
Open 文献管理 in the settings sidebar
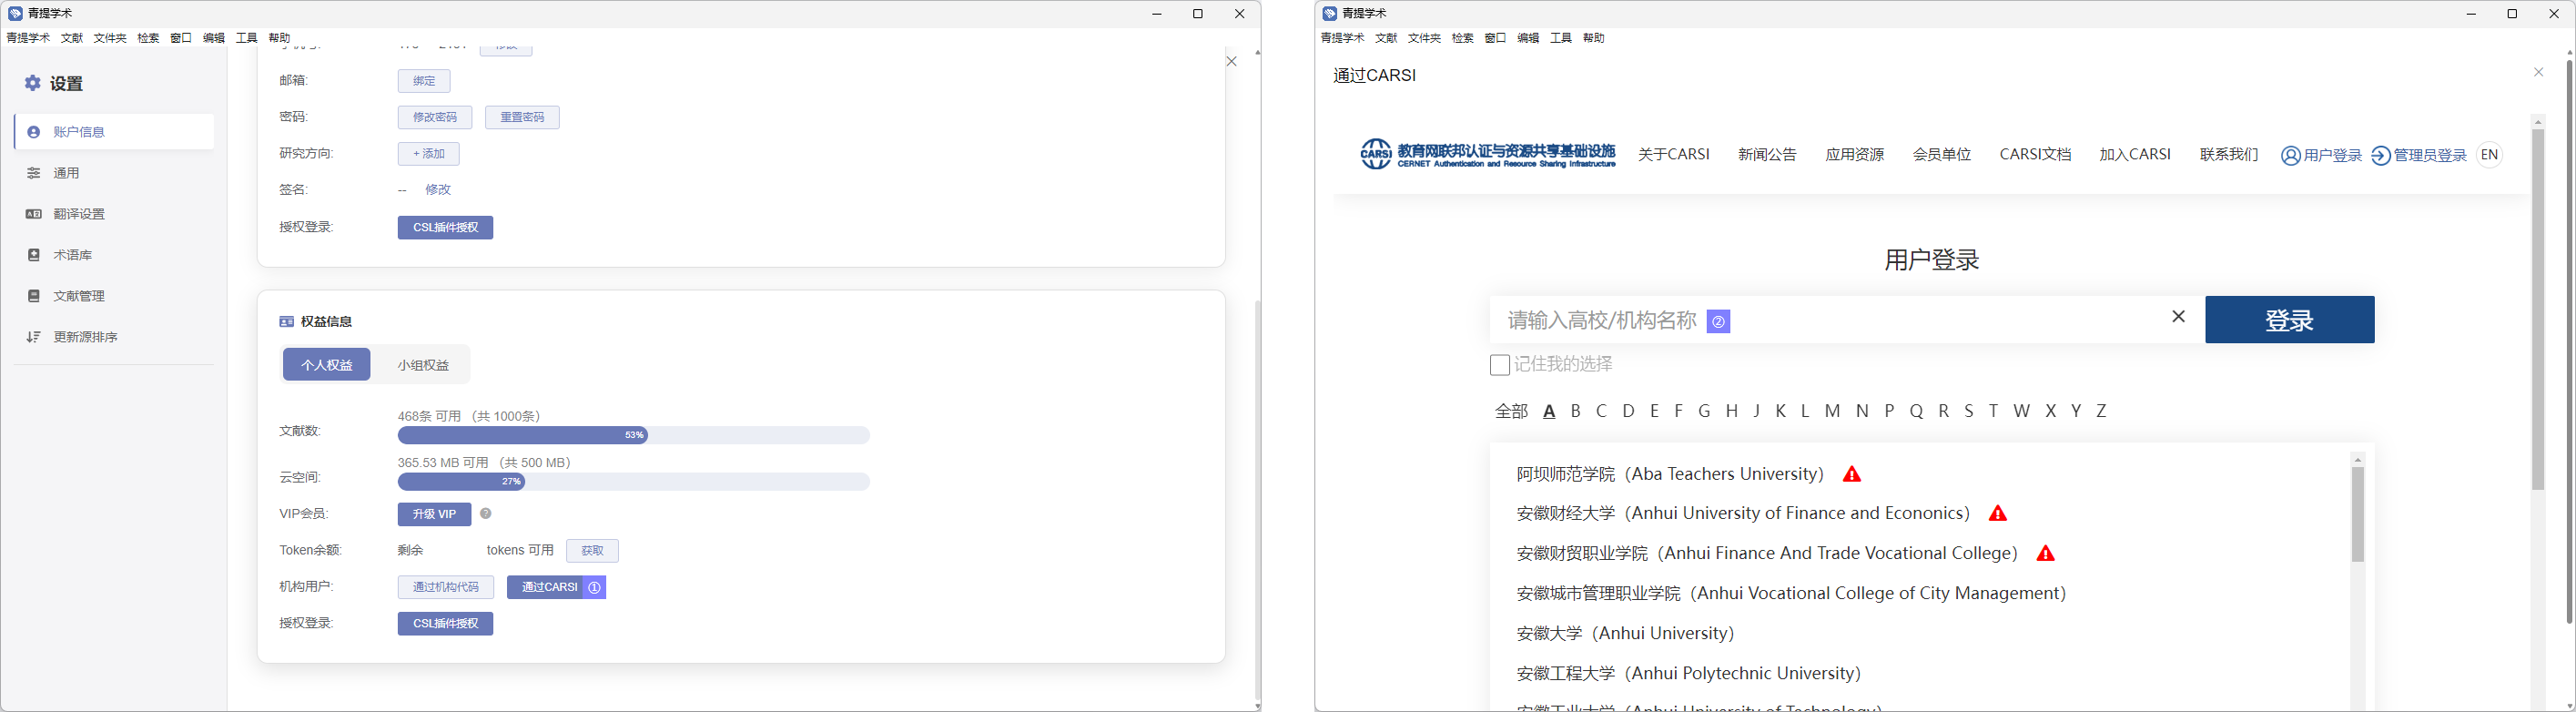tap(114, 296)
